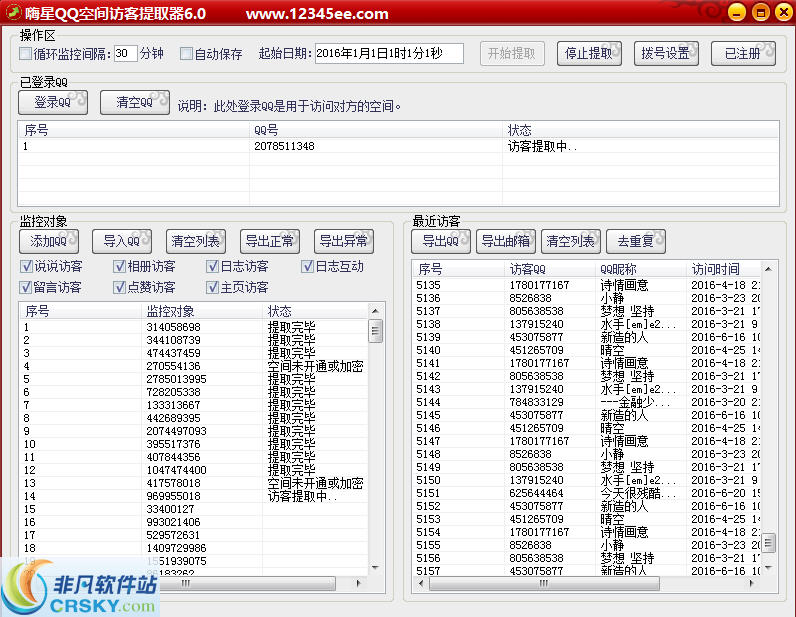796x617 pixels.
Task: Toggle 日志互动 checkbox
Action: pos(307,266)
